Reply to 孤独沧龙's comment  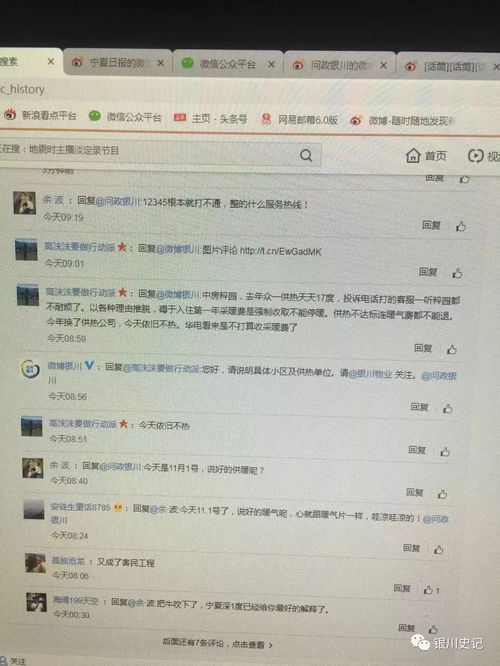coord(402,588)
